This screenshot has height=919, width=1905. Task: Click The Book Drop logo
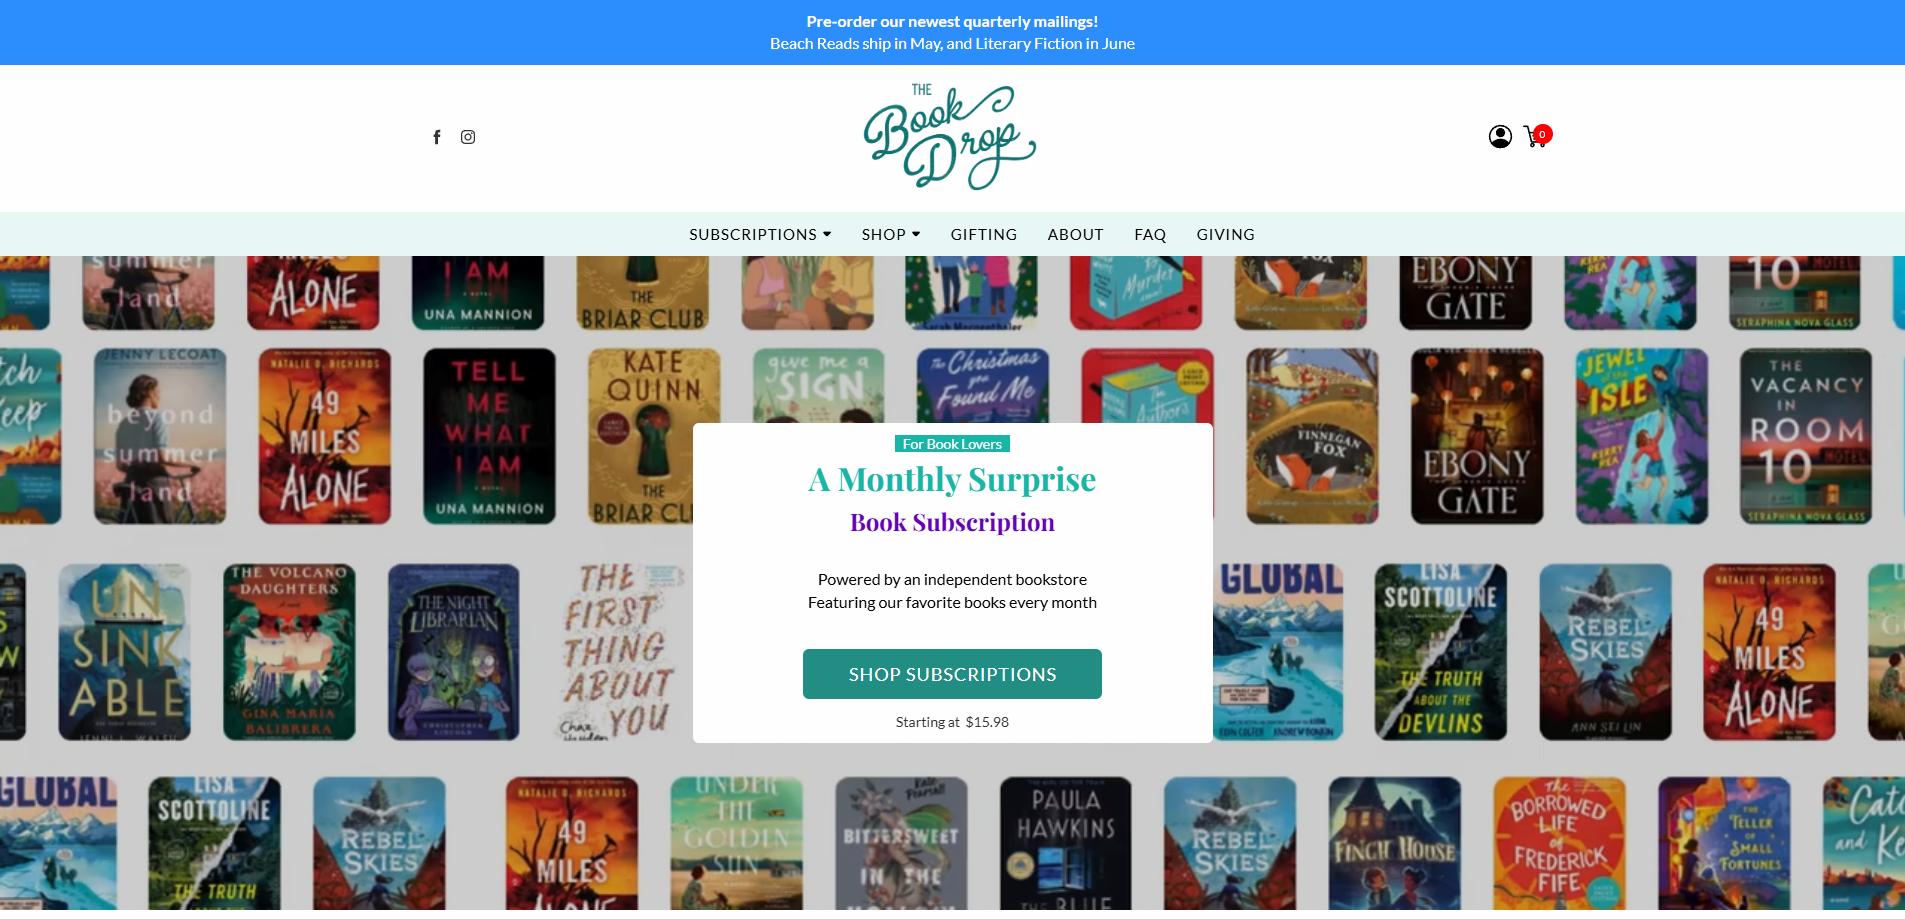[950, 137]
